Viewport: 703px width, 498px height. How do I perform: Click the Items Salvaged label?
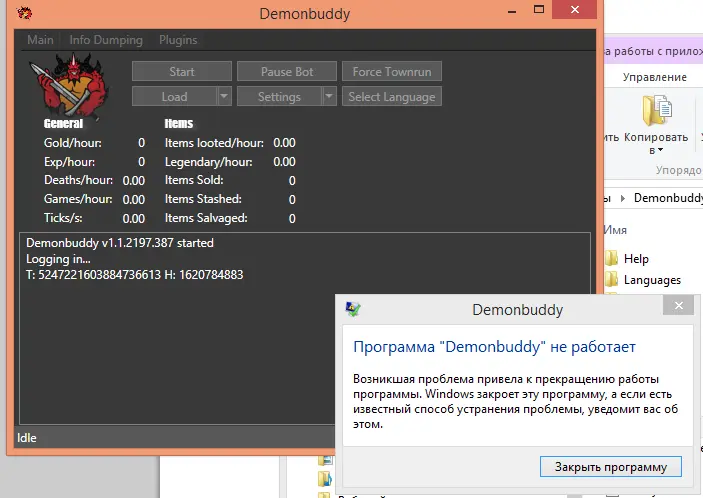point(206,218)
